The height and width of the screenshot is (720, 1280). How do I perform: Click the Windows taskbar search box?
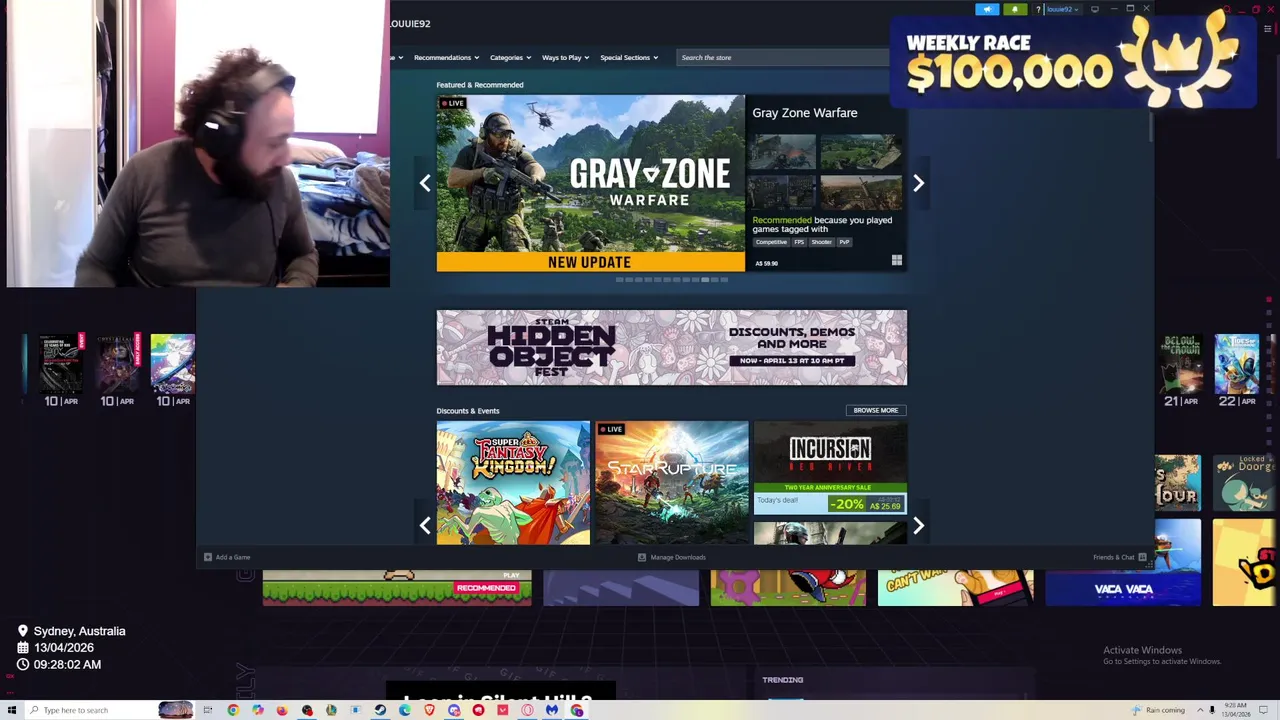click(x=108, y=710)
